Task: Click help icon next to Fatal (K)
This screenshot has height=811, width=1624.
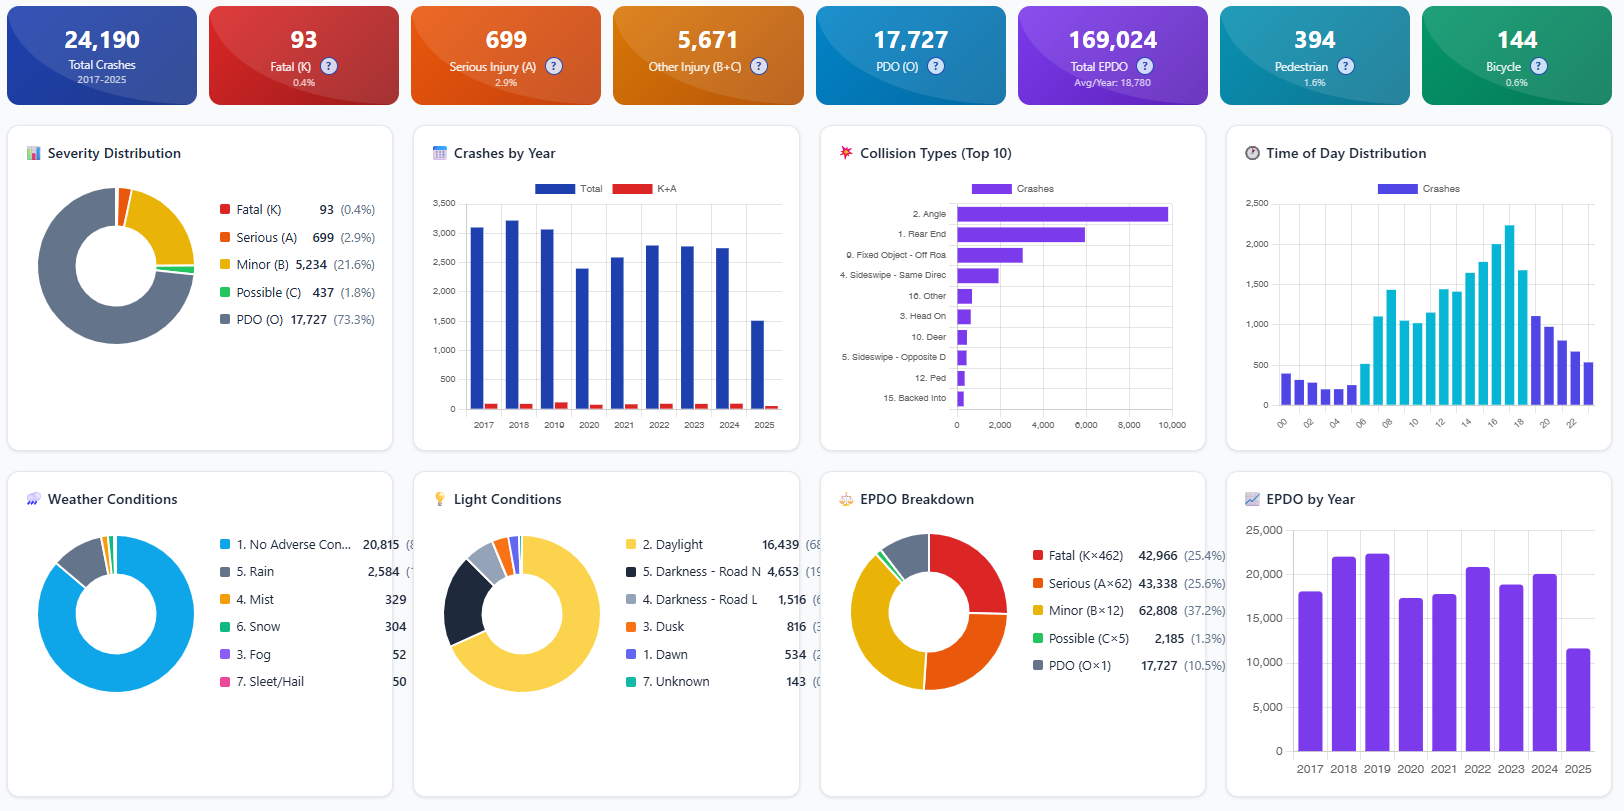Action: (329, 66)
